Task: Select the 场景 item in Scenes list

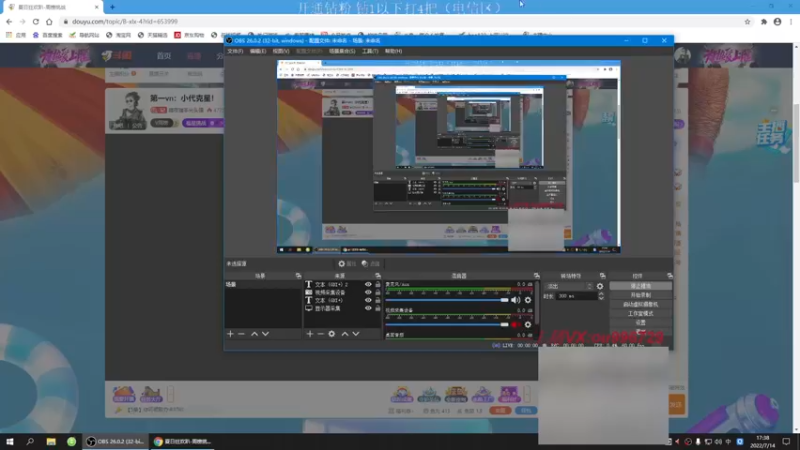Action: tap(263, 284)
